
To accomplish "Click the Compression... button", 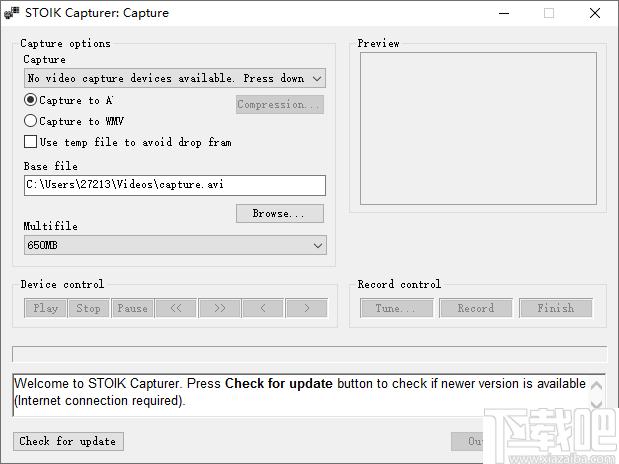I will 279,105.
